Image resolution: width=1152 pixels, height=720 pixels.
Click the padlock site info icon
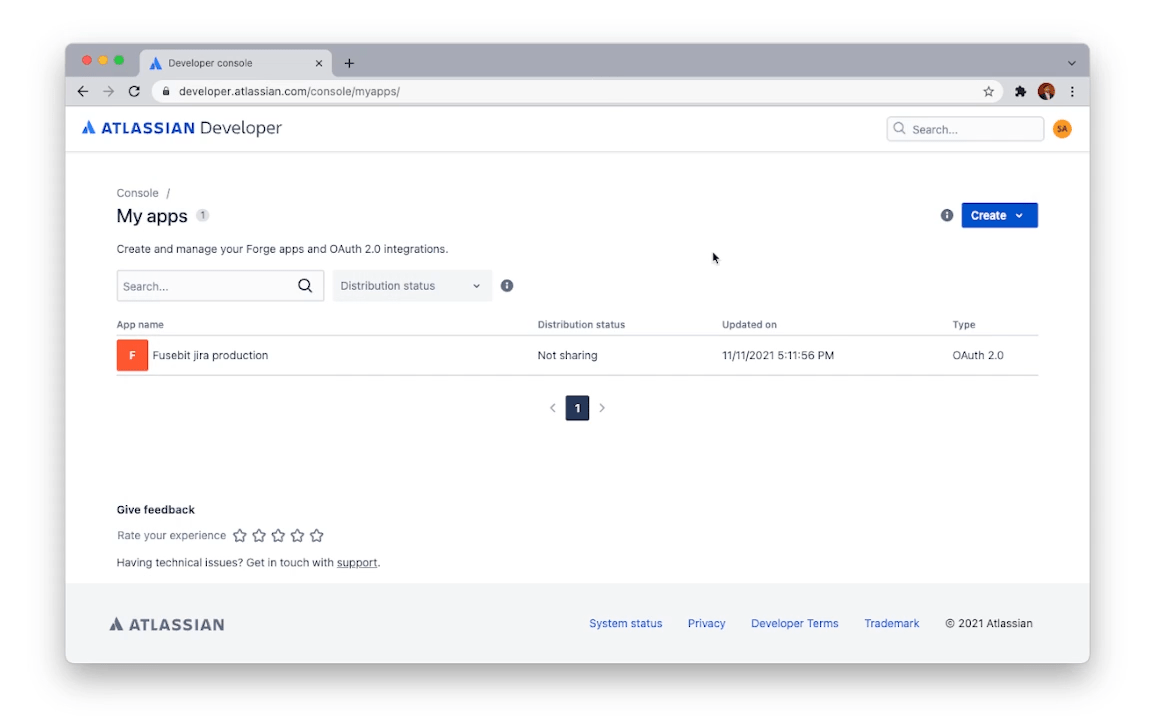[166, 91]
